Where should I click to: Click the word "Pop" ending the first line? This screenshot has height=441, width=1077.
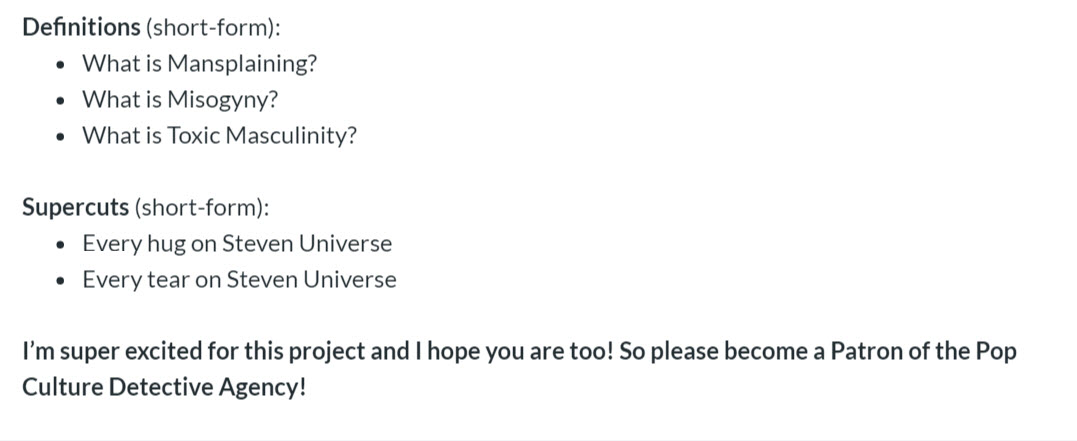pos(996,352)
